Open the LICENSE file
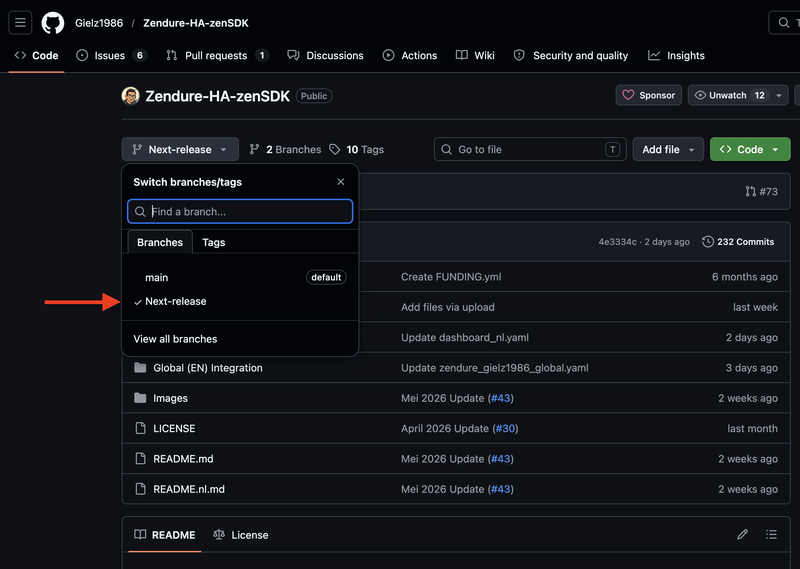Viewport: 800px width, 569px height. (174, 429)
